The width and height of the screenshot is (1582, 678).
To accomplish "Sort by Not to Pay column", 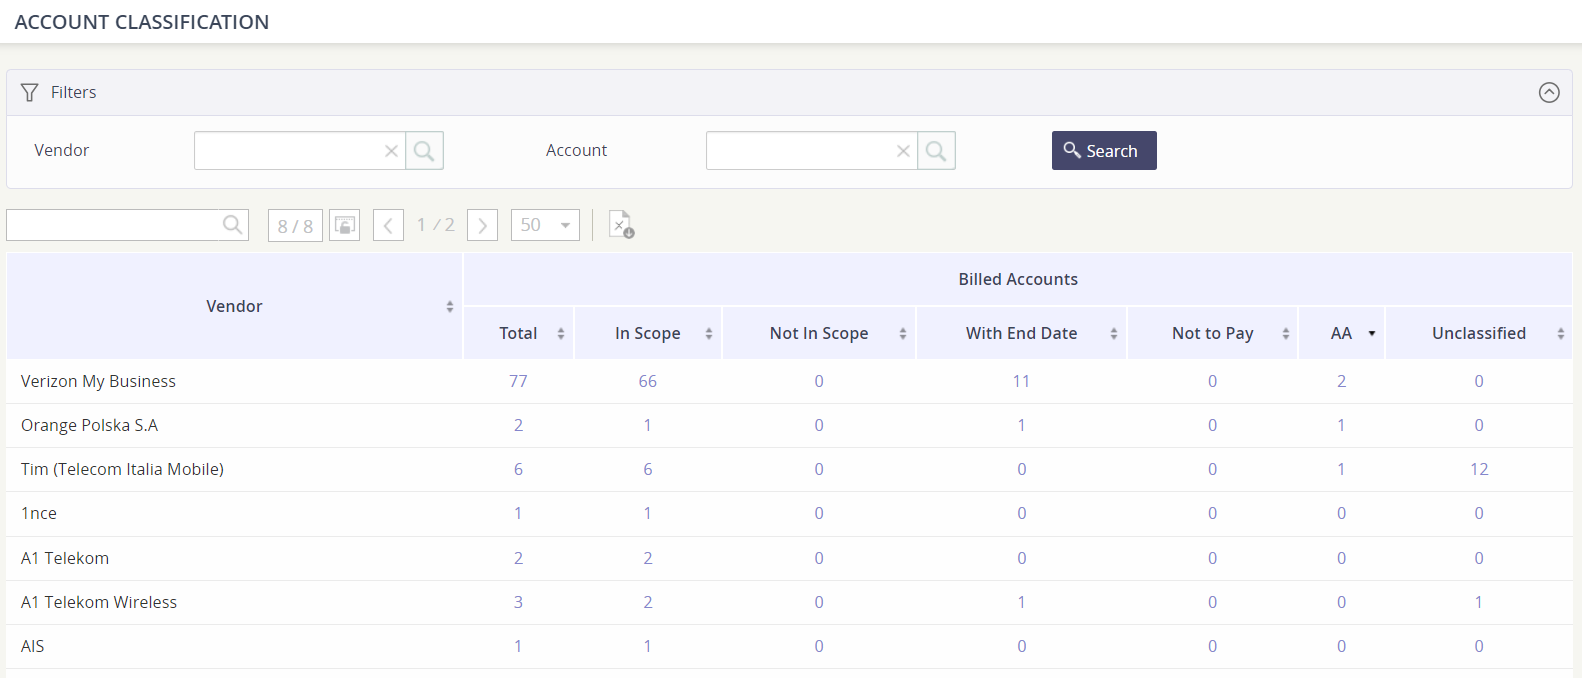I will (x=1286, y=334).
